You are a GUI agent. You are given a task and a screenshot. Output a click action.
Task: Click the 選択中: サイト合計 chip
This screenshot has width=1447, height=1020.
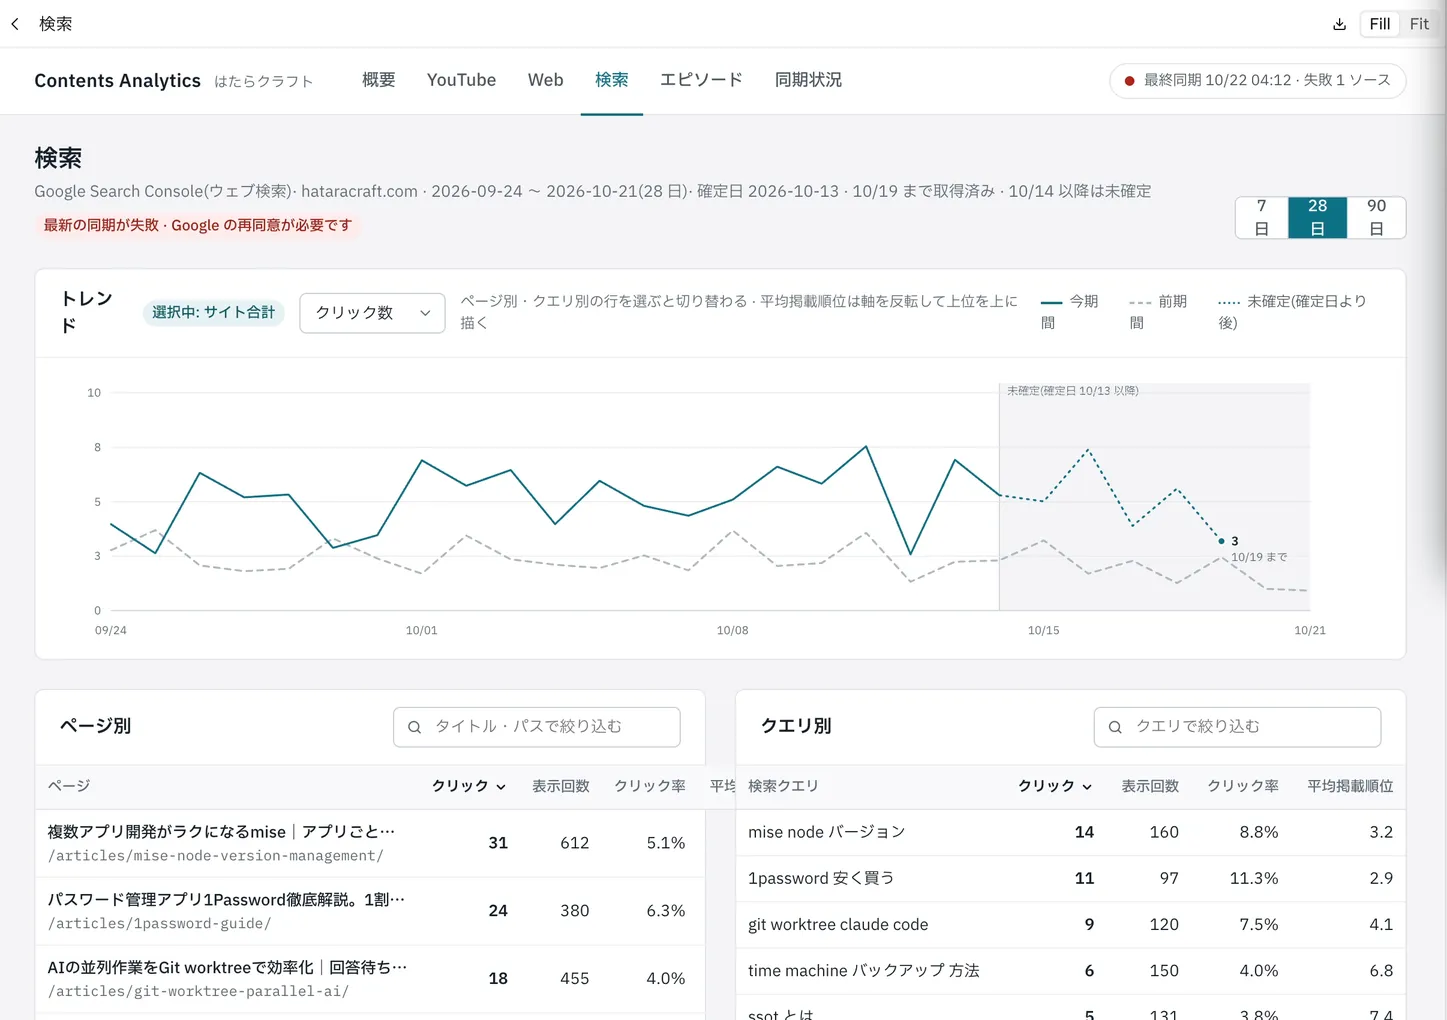tap(213, 313)
